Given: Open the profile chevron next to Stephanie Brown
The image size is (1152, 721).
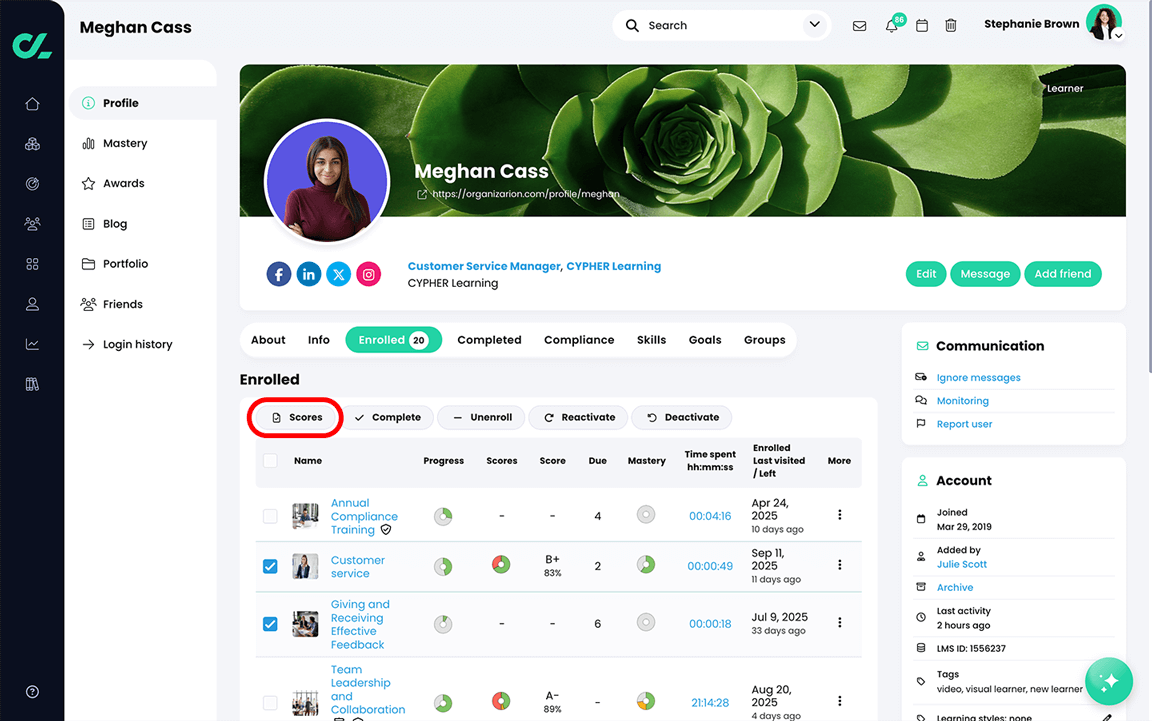Looking at the screenshot, I should pos(1117,34).
